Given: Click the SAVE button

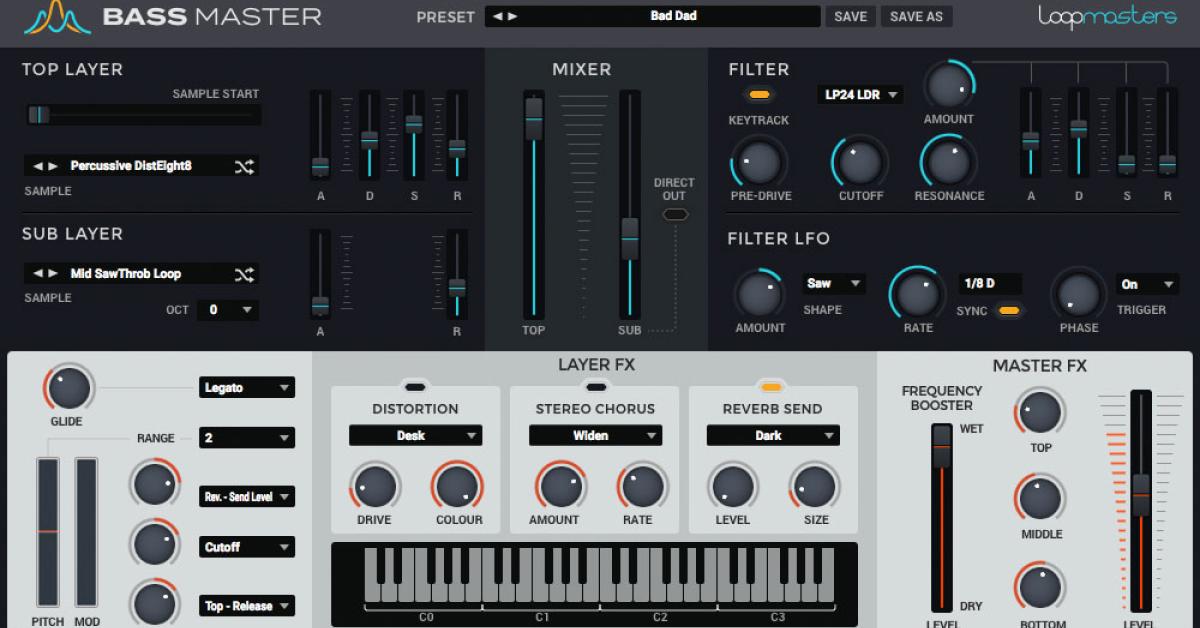Looking at the screenshot, I should [x=849, y=16].
